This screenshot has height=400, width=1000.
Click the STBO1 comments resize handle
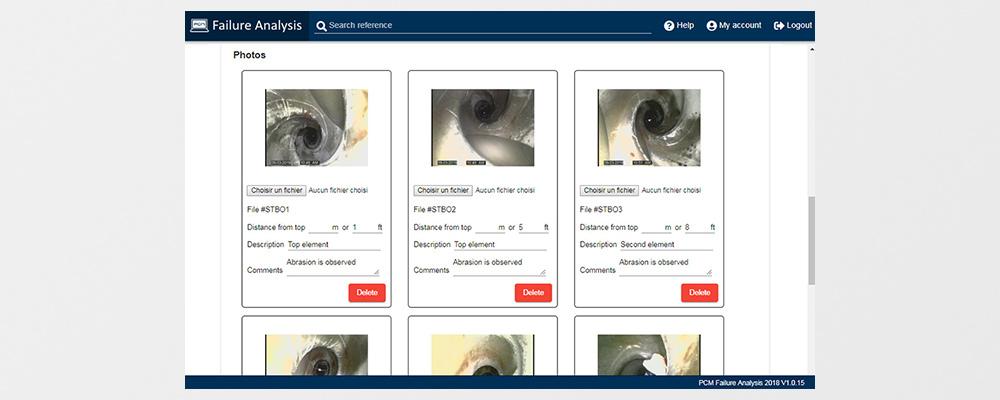[x=376, y=272]
